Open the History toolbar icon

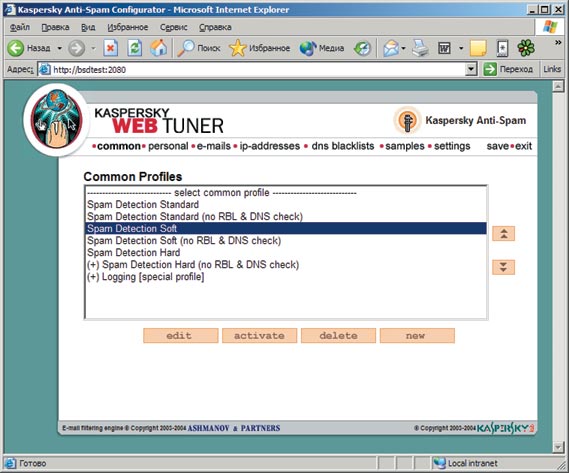coord(362,48)
